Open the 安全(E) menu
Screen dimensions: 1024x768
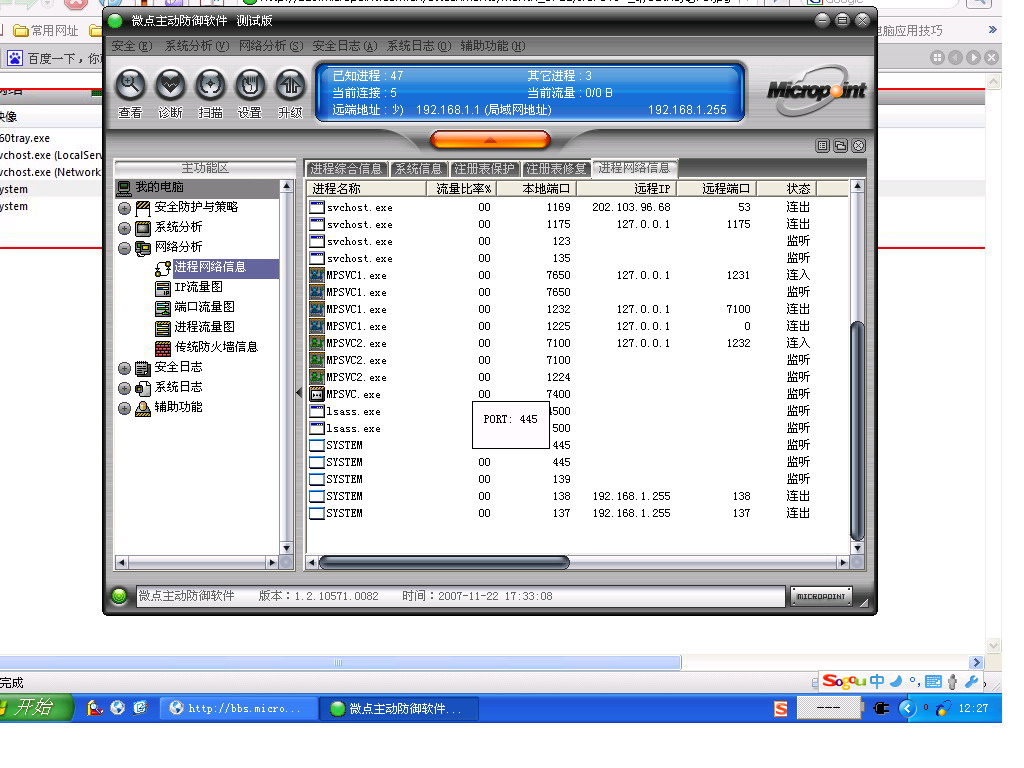coord(132,46)
